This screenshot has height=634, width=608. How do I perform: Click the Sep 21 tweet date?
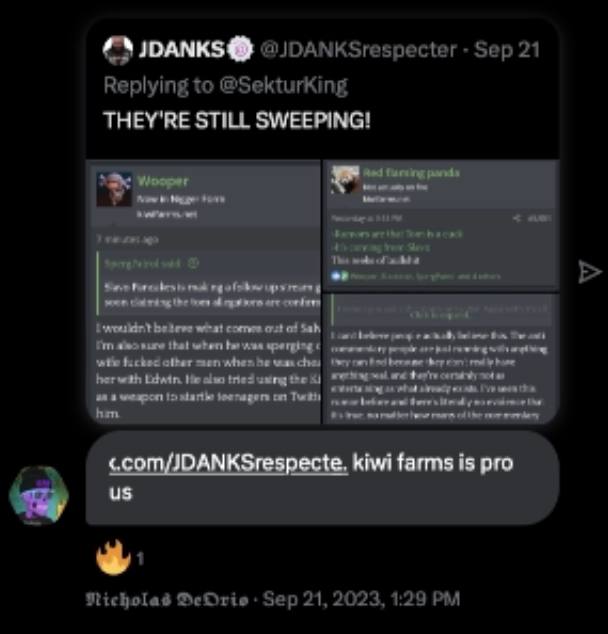pyautogui.click(x=507, y=50)
